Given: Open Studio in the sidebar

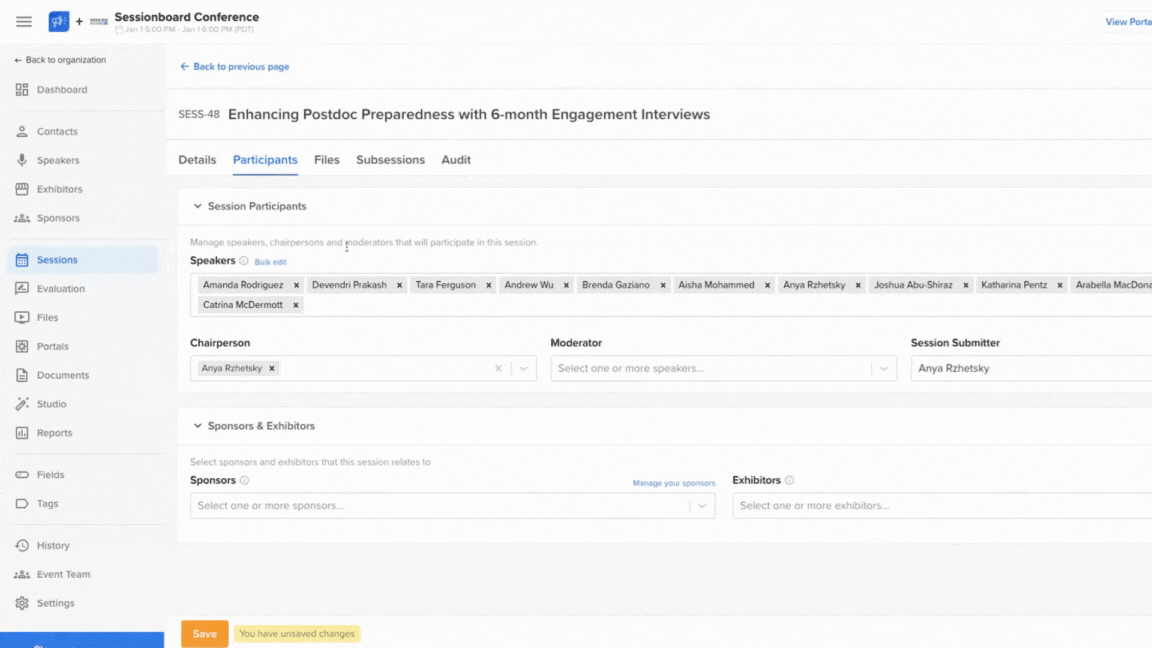Looking at the screenshot, I should pos(51,404).
